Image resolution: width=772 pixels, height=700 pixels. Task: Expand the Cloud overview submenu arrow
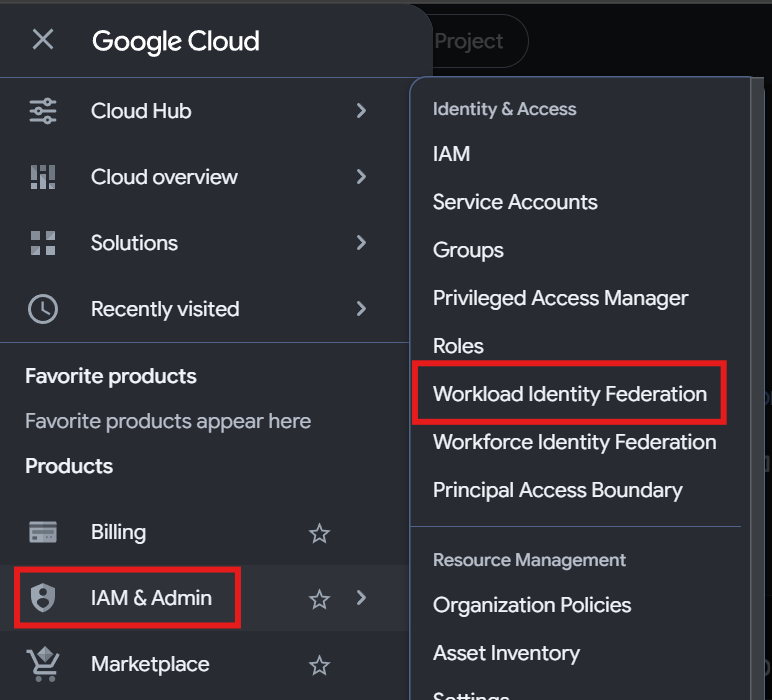(x=361, y=176)
